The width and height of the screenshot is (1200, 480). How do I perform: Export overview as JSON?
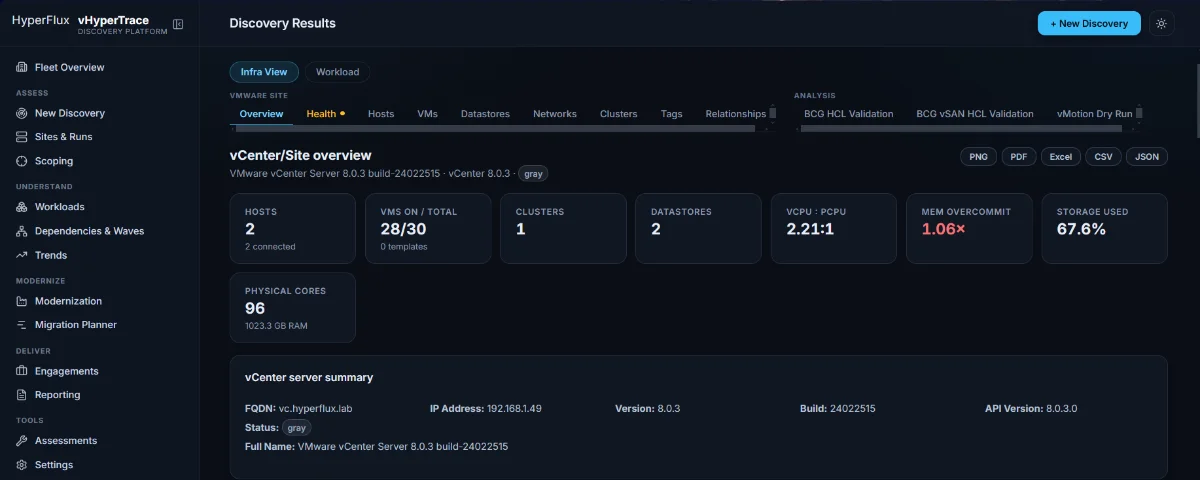point(1147,157)
